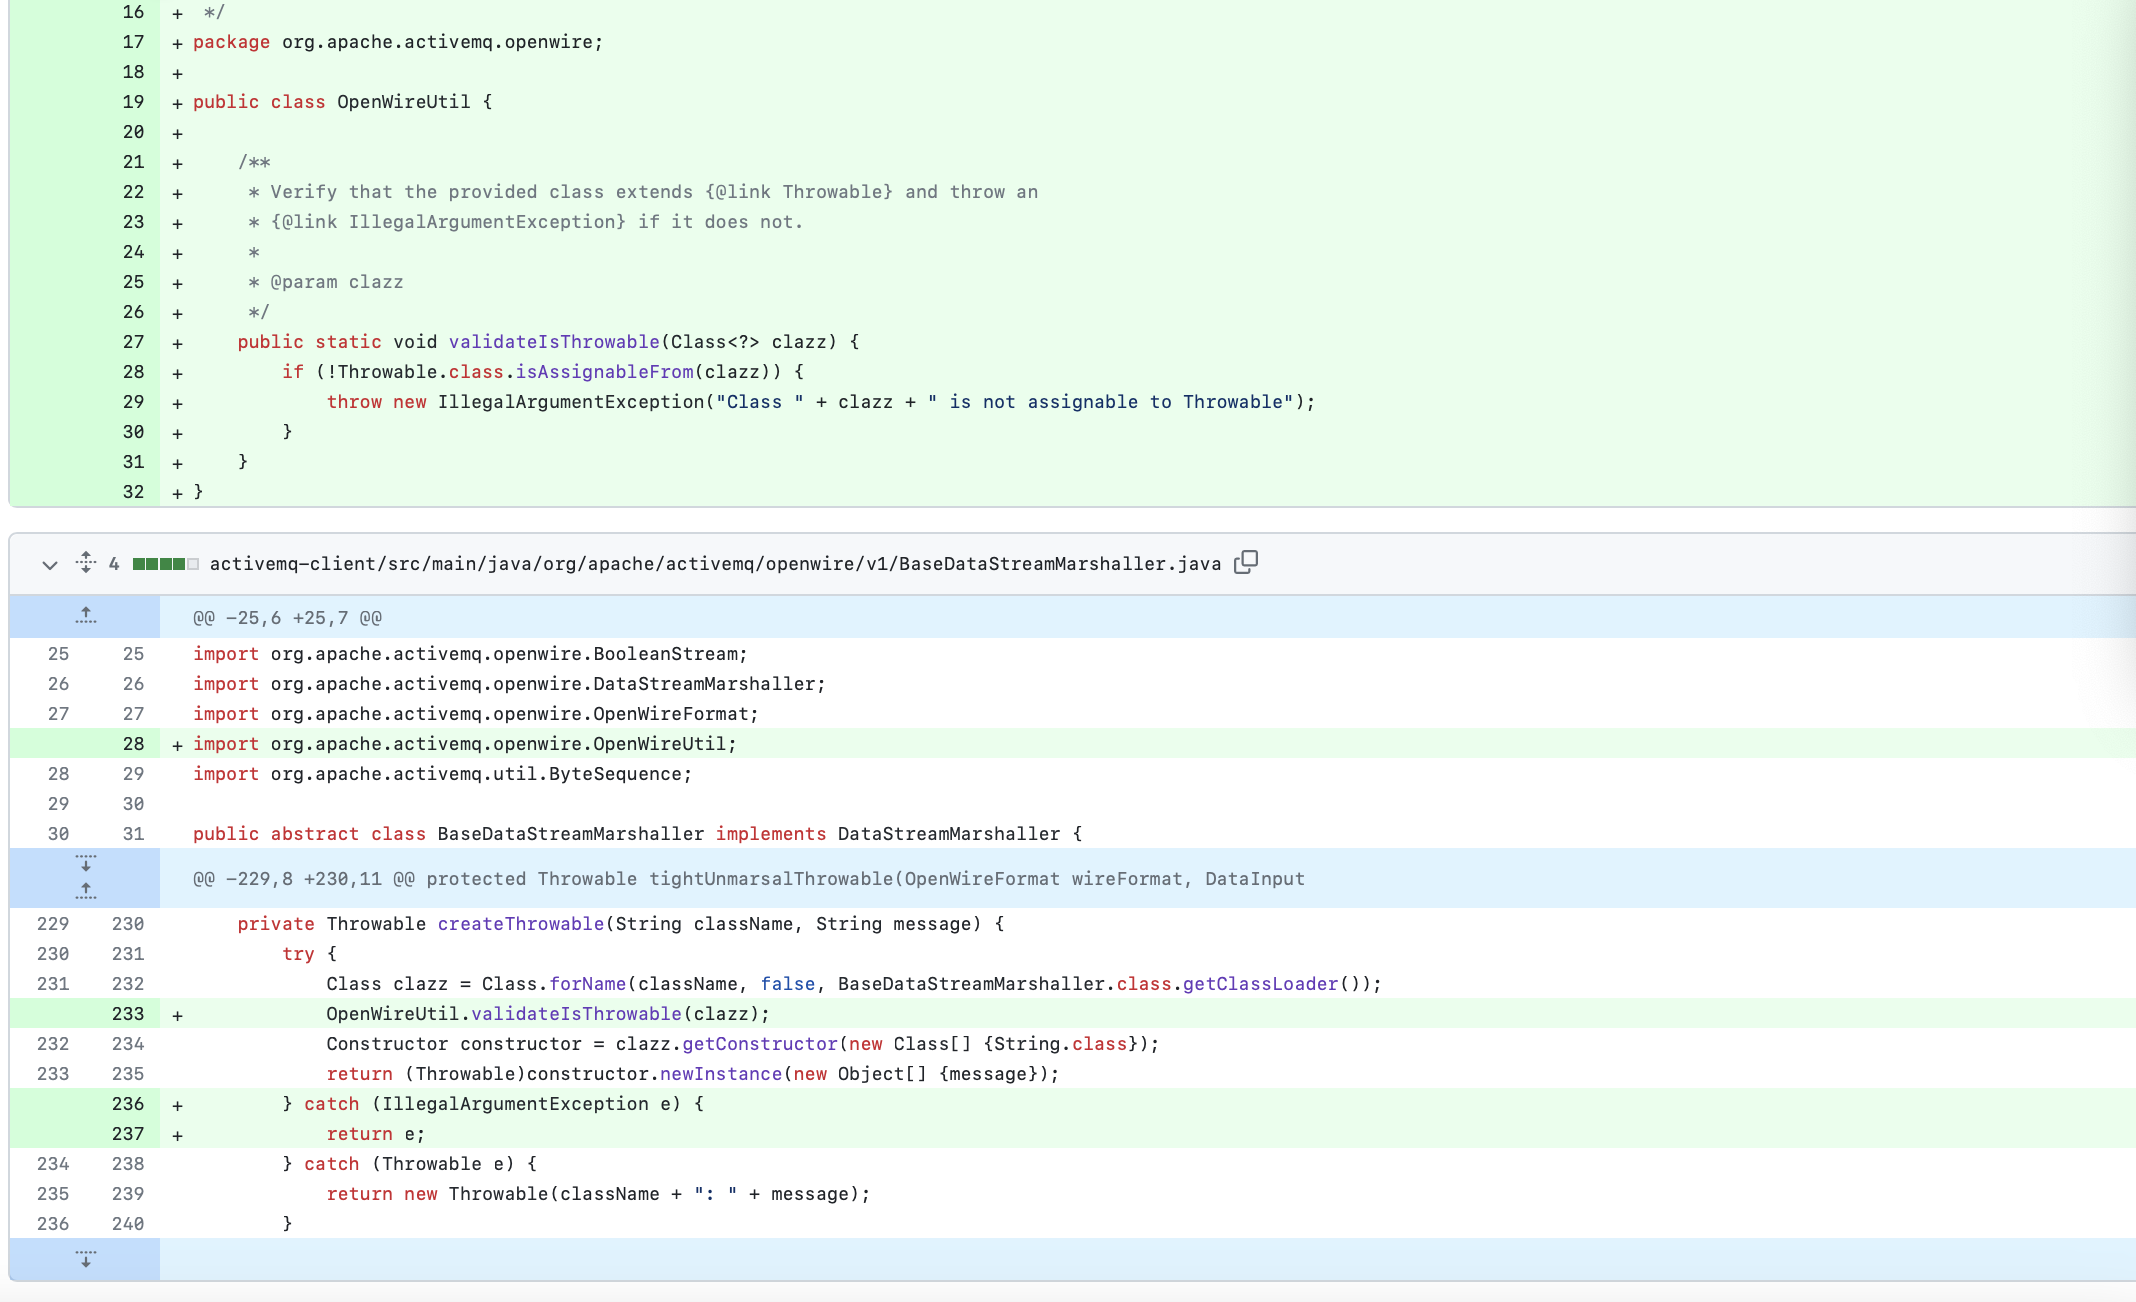Click the 'import org.apache.activemq.util.ByteSequence;' line
The width and height of the screenshot is (2136, 1302).
[x=442, y=774]
